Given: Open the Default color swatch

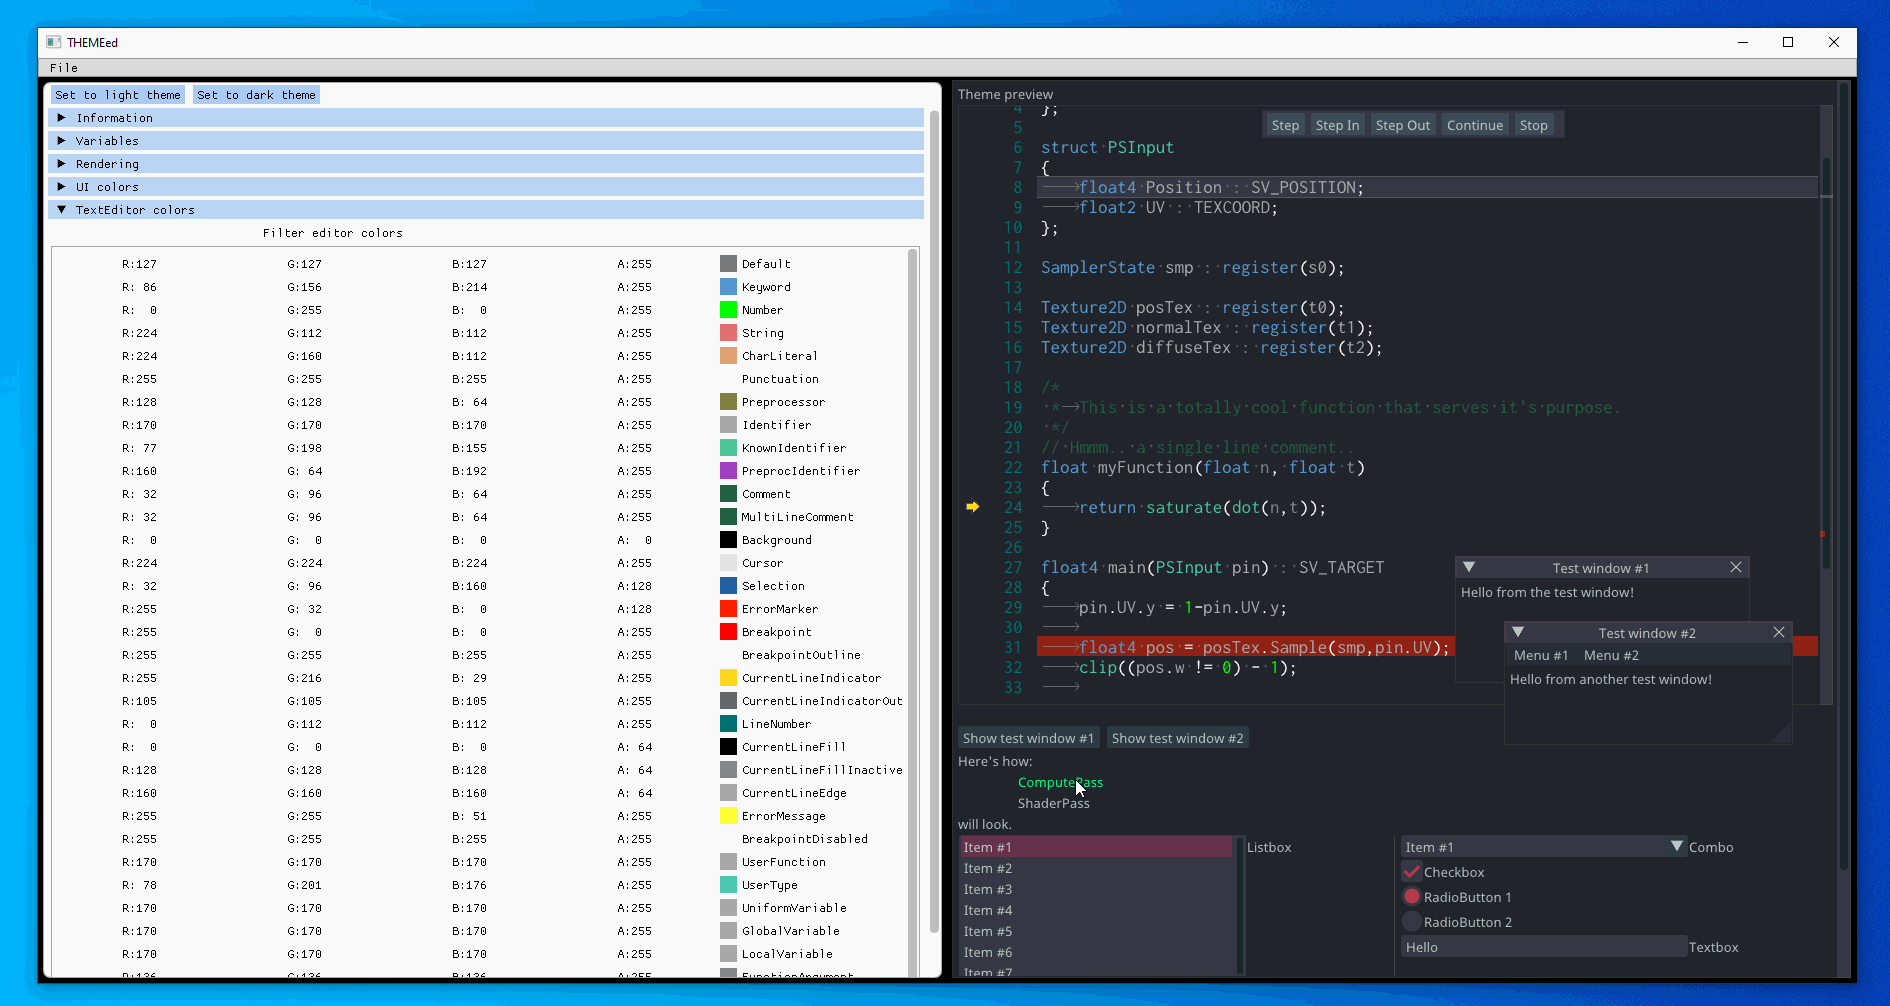Looking at the screenshot, I should pyautogui.click(x=728, y=264).
